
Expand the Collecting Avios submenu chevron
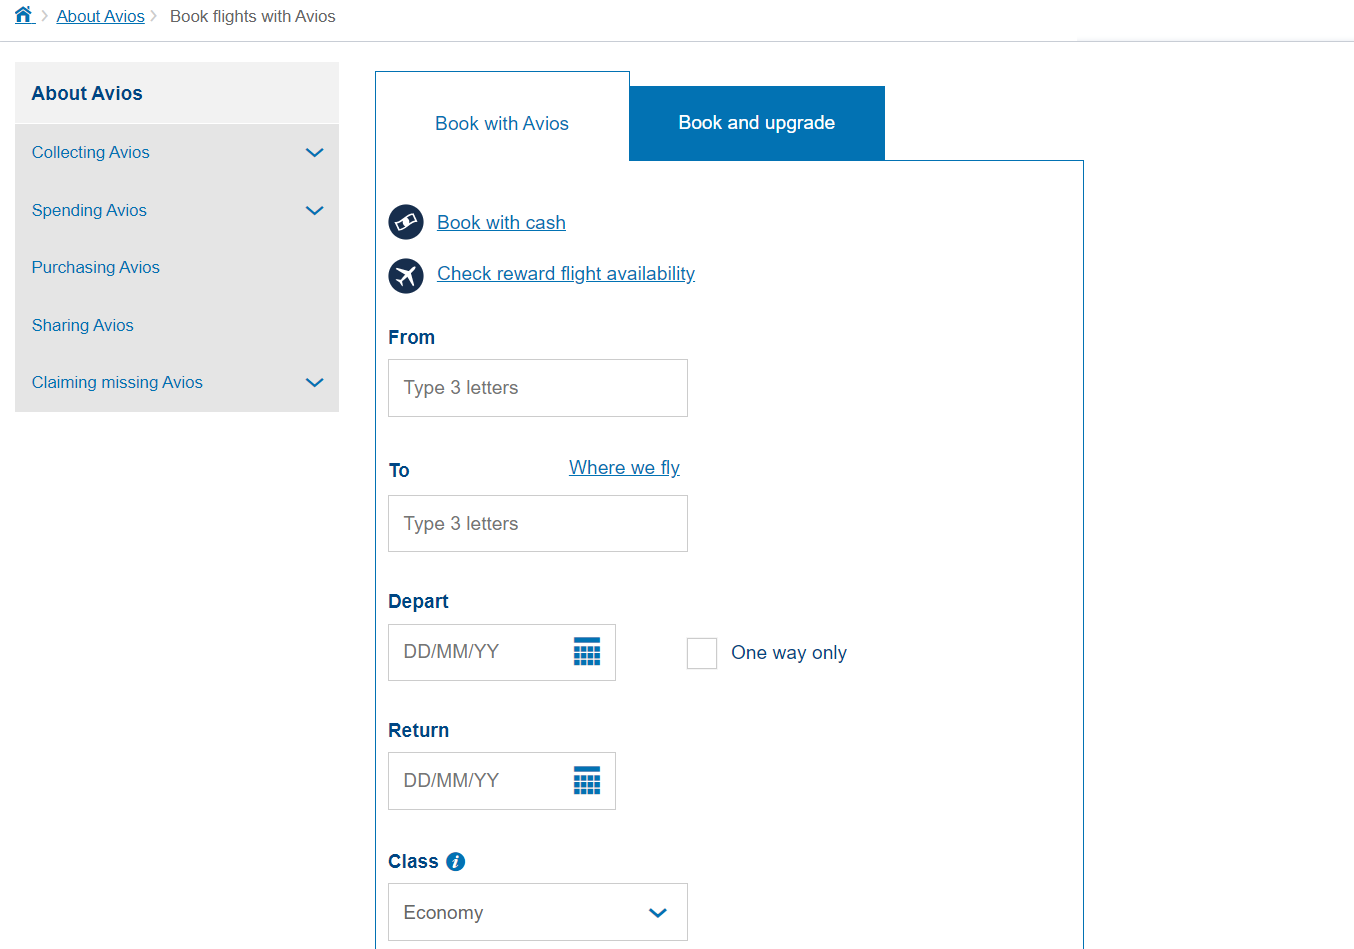tap(315, 153)
